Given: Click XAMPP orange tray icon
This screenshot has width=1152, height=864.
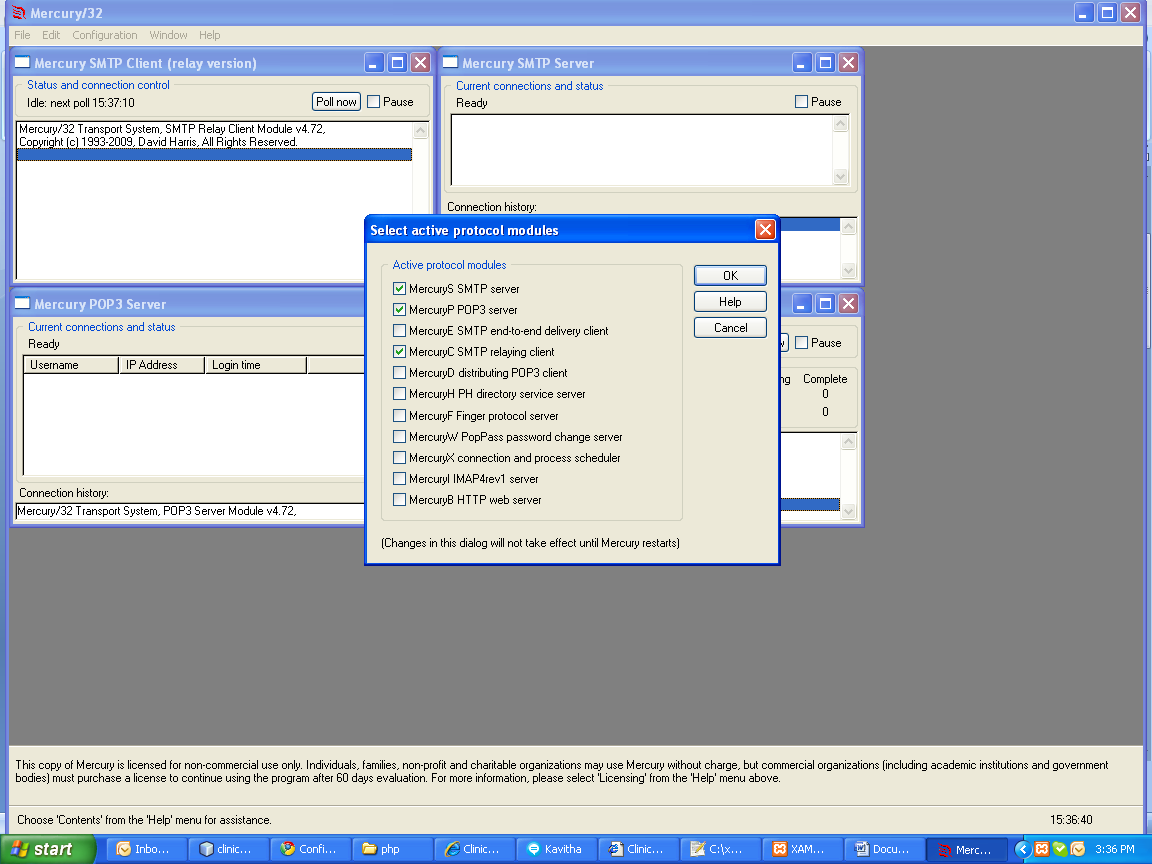Looking at the screenshot, I should [x=1042, y=849].
